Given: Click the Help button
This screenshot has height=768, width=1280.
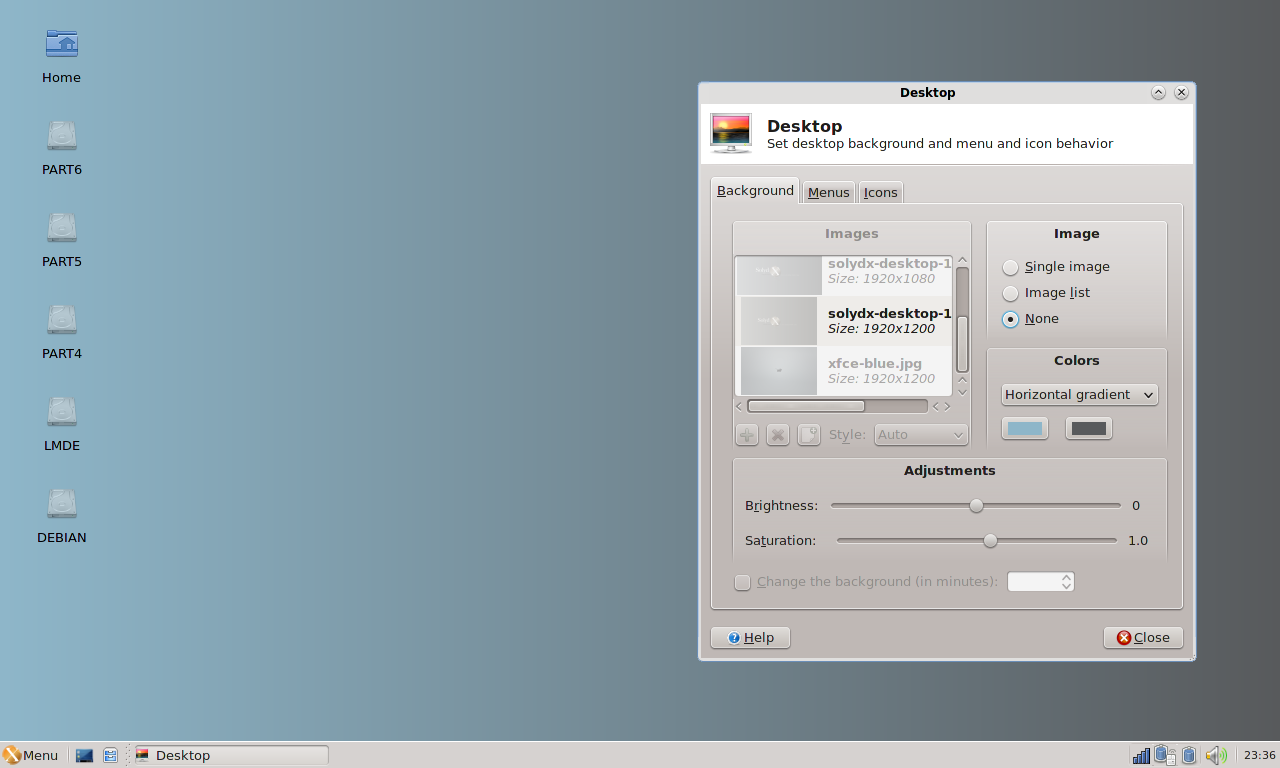Looking at the screenshot, I should 750,638.
